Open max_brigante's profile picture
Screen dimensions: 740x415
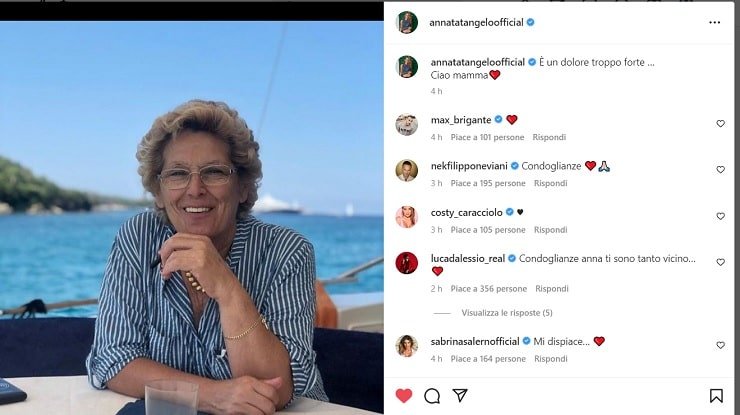click(x=407, y=125)
